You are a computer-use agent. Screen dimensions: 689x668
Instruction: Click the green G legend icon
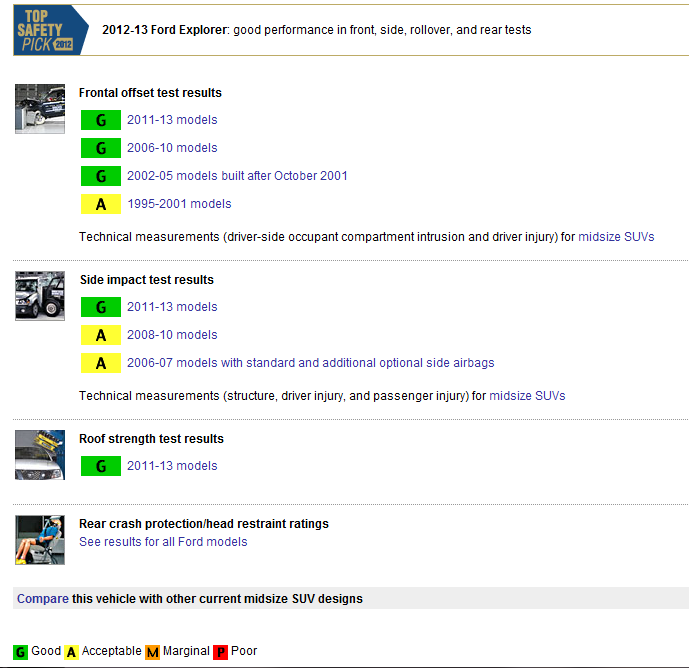click(21, 652)
